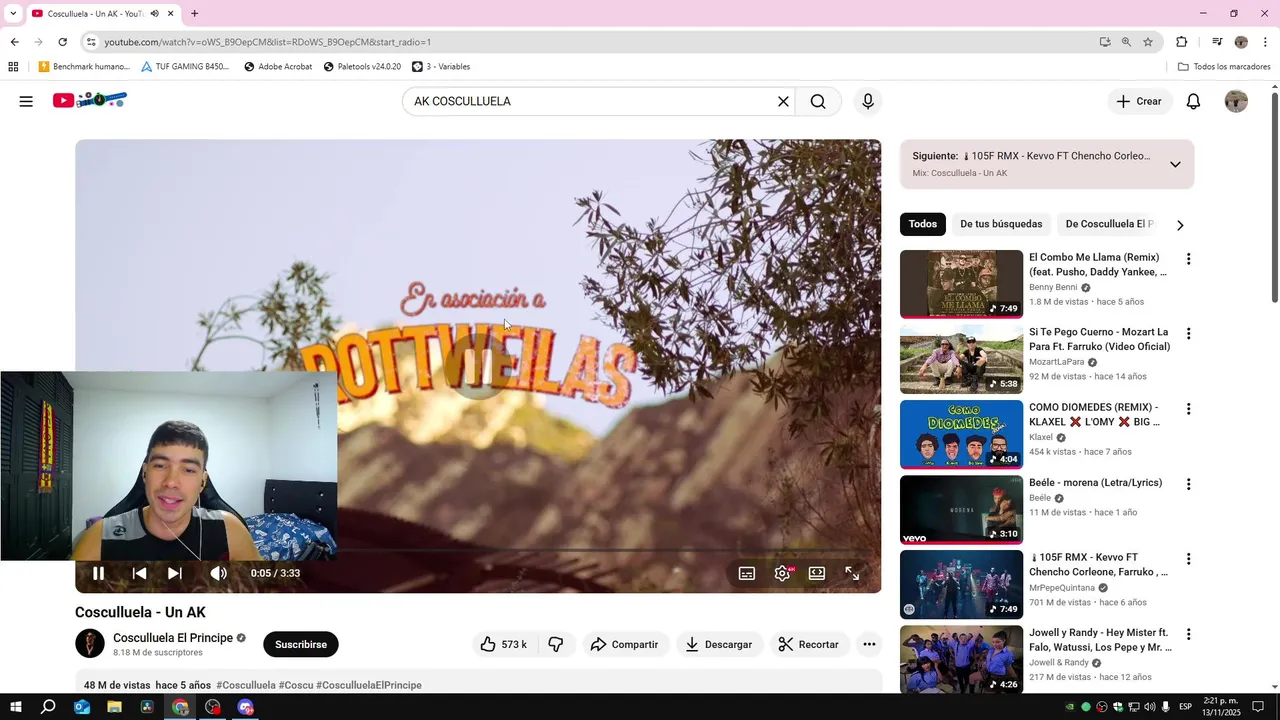Open the Chrome apps grid bookmark icon
Screen dimensions: 1280x720
[x=13, y=67]
